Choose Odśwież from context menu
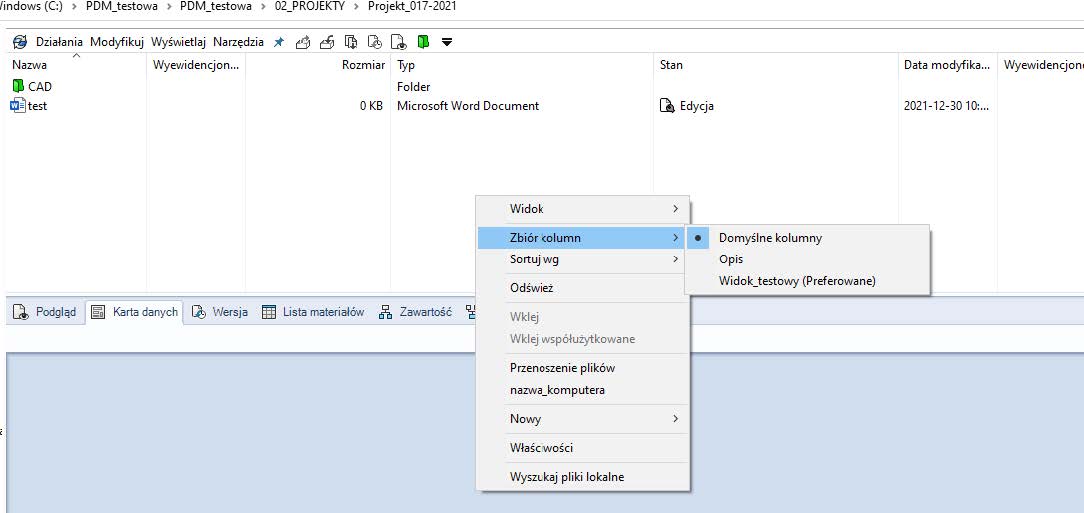This screenshot has height=513, width=1084. 583,288
